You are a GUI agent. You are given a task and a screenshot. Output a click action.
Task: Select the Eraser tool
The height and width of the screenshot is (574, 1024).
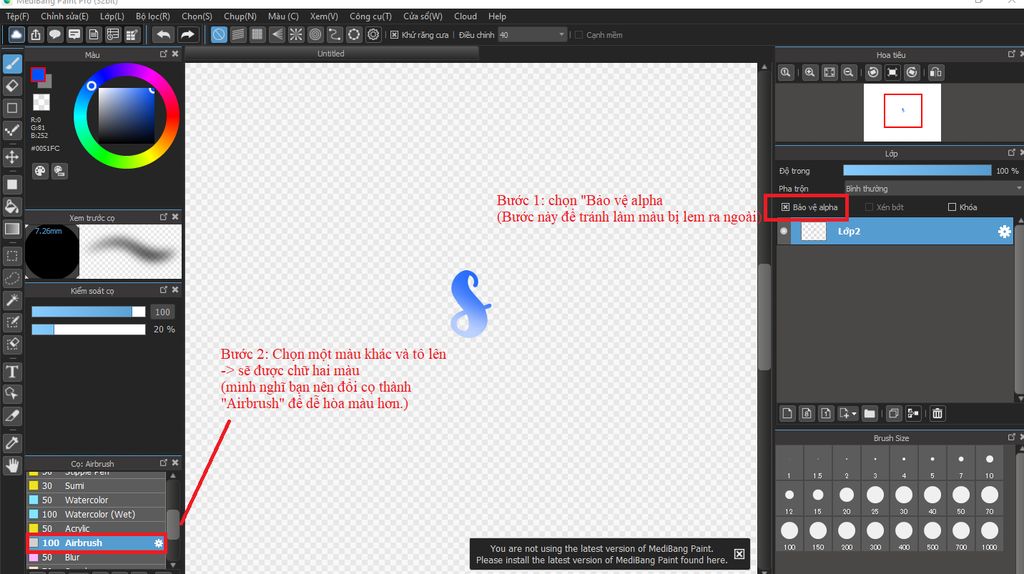(12, 86)
